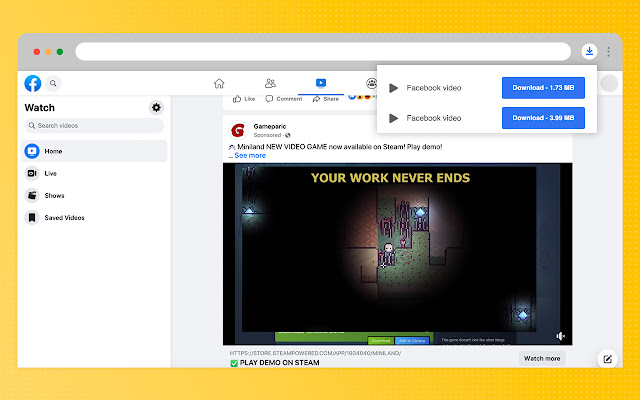Viewport: 640px width, 400px height.
Task: Click the Facebook logo icon
Action: [x=33, y=83]
